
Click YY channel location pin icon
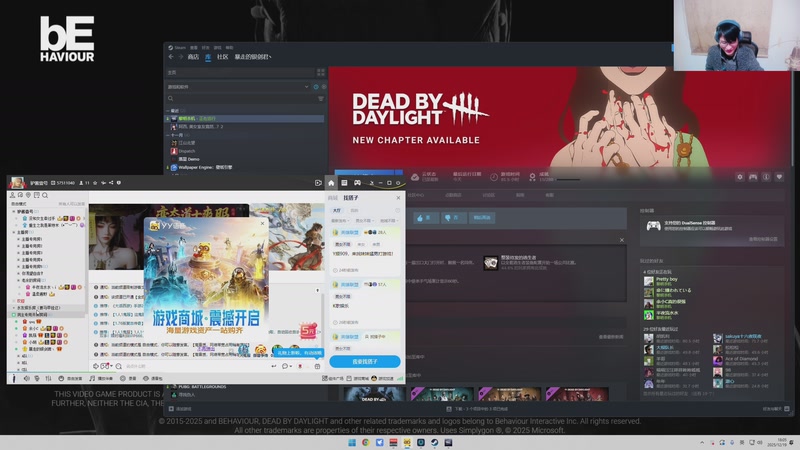(x=29, y=195)
